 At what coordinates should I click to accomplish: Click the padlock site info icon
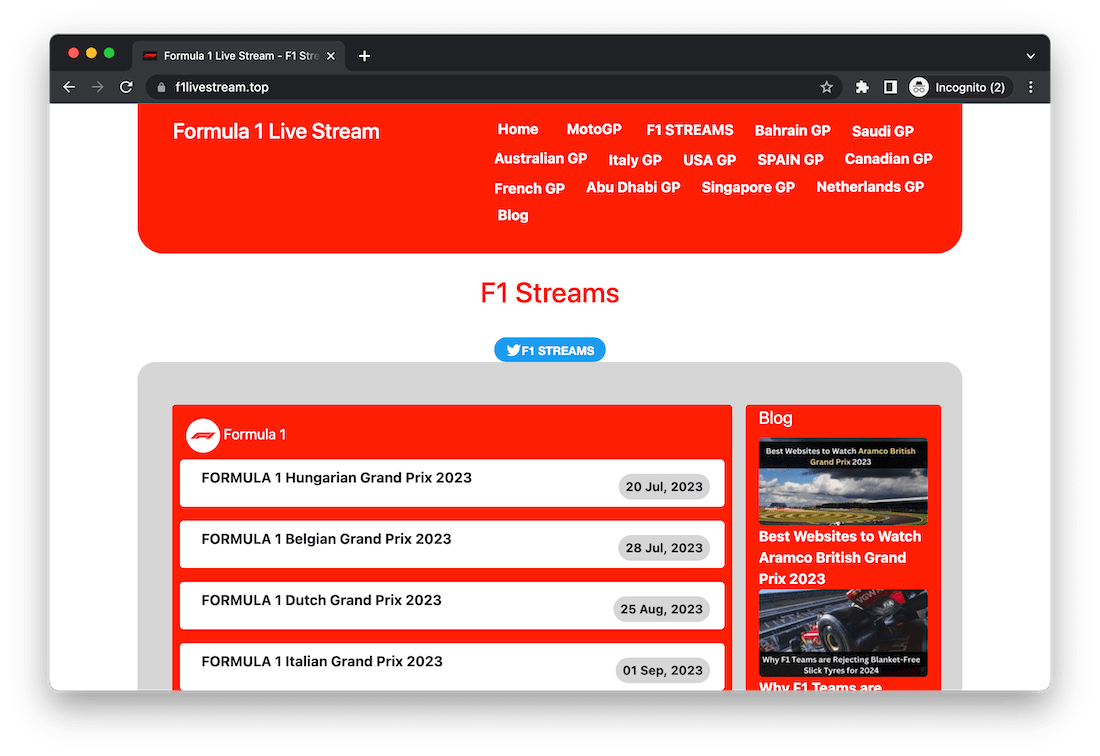(161, 87)
